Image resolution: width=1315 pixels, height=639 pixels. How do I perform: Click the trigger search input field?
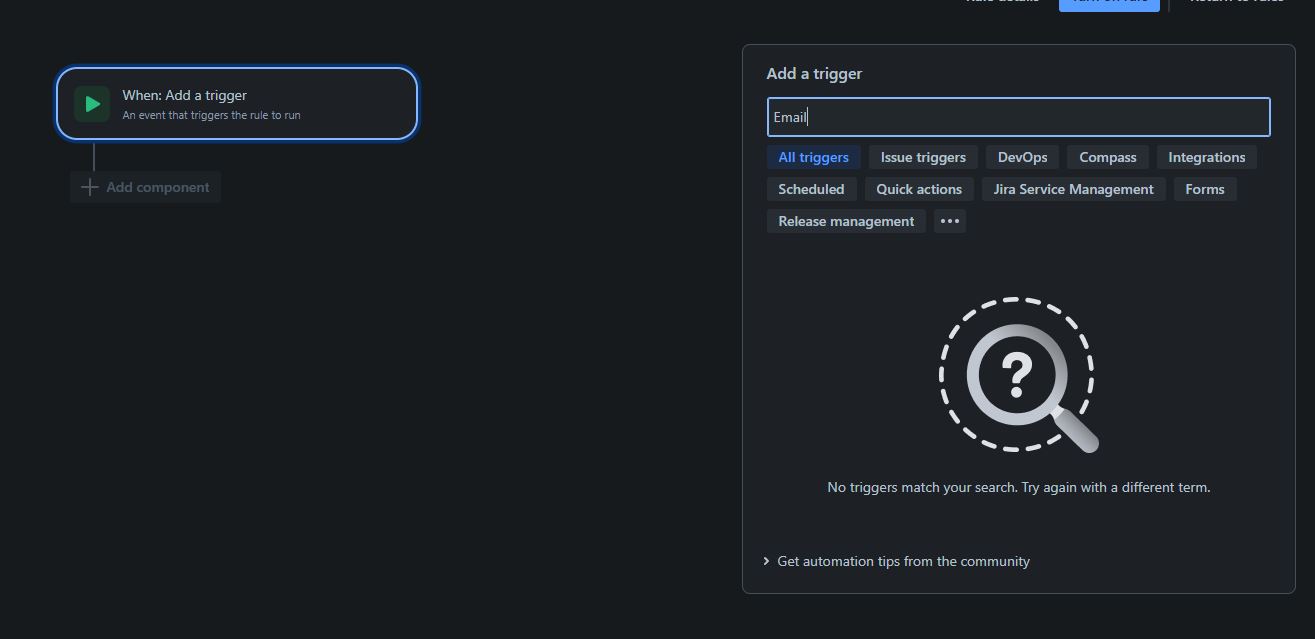pyautogui.click(x=1018, y=117)
